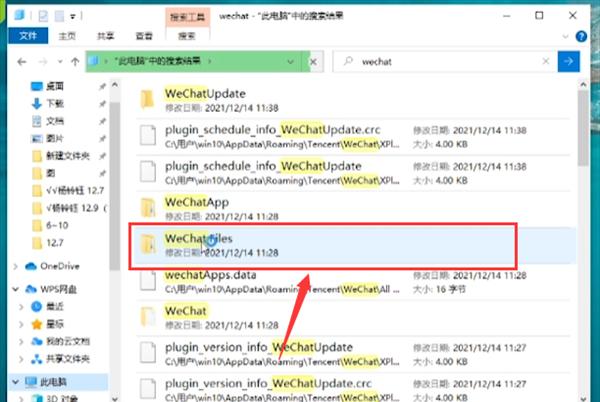This screenshot has height=402, width=600.
Task: Click main list scrollbar up arrow
Action: coord(583,84)
